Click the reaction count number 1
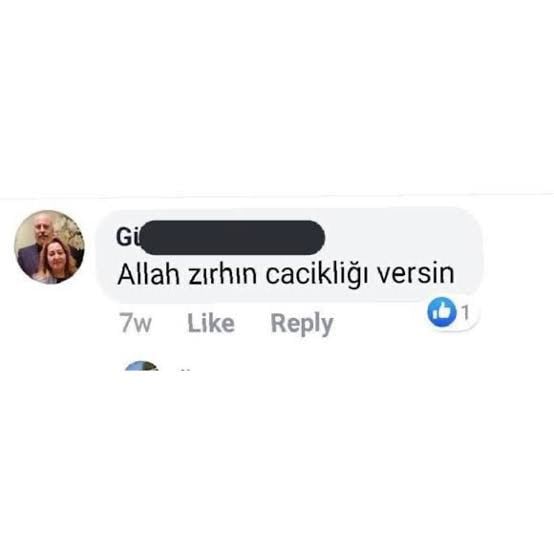The image size is (554, 554). point(466,313)
